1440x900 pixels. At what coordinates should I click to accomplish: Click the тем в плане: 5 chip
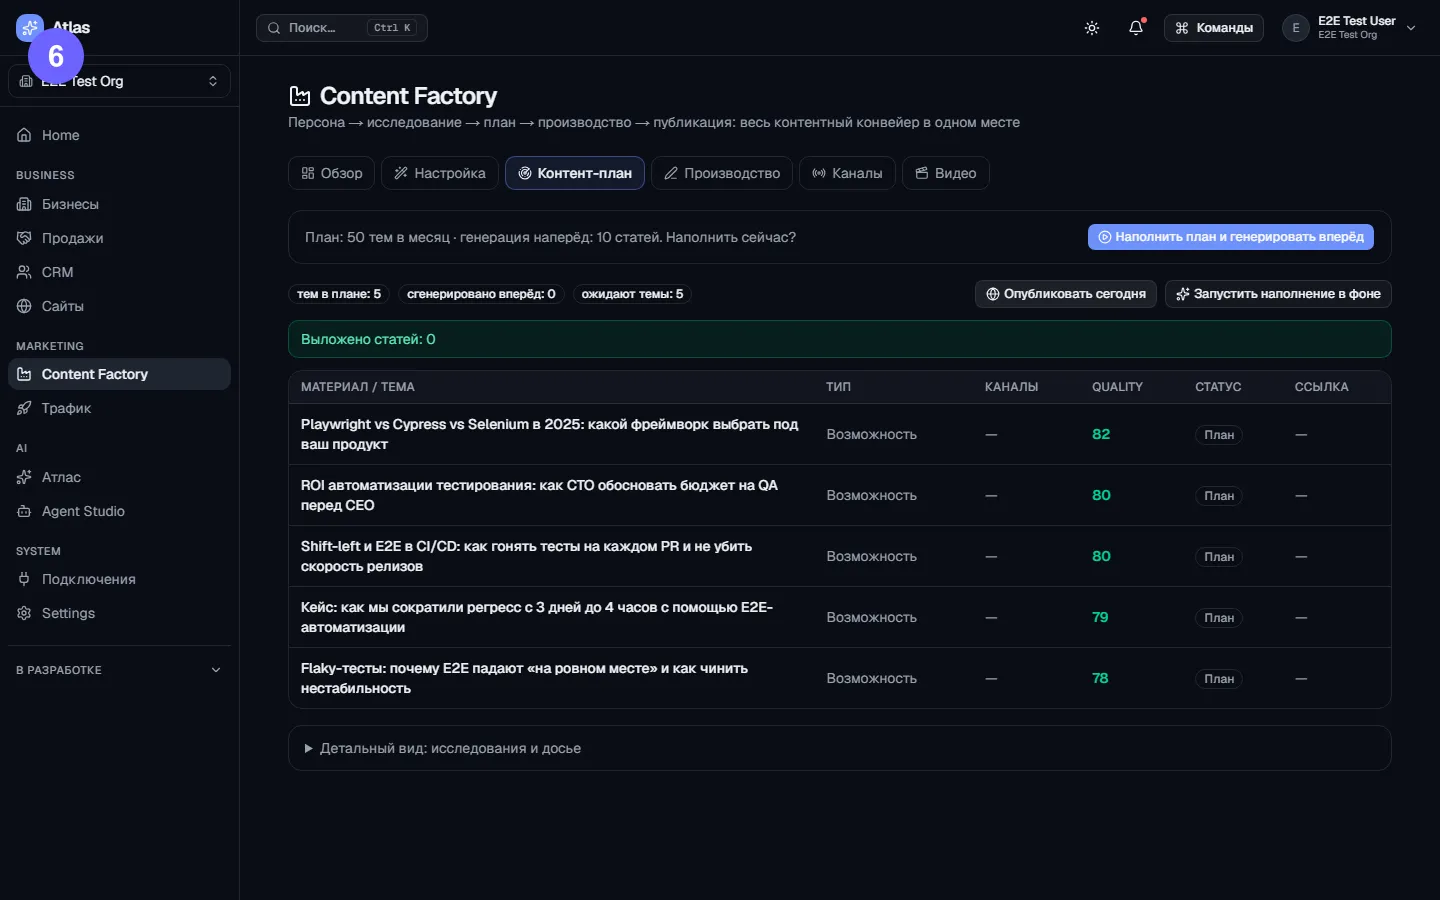[339, 294]
